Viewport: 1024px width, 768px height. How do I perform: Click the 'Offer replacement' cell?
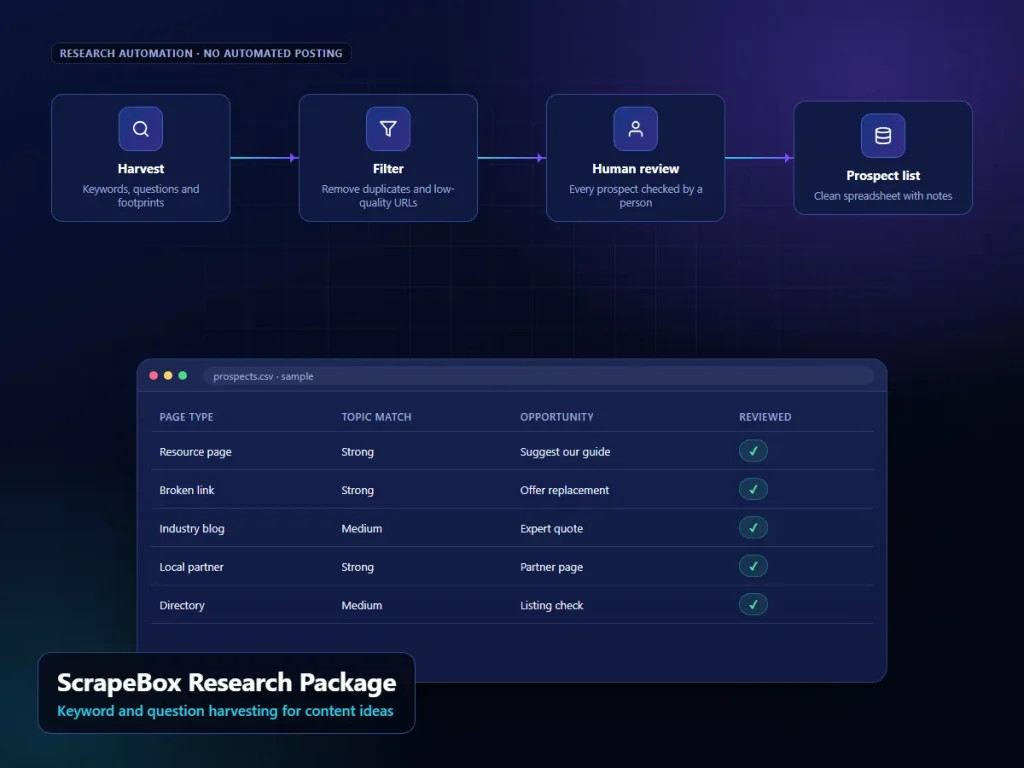[564, 490]
